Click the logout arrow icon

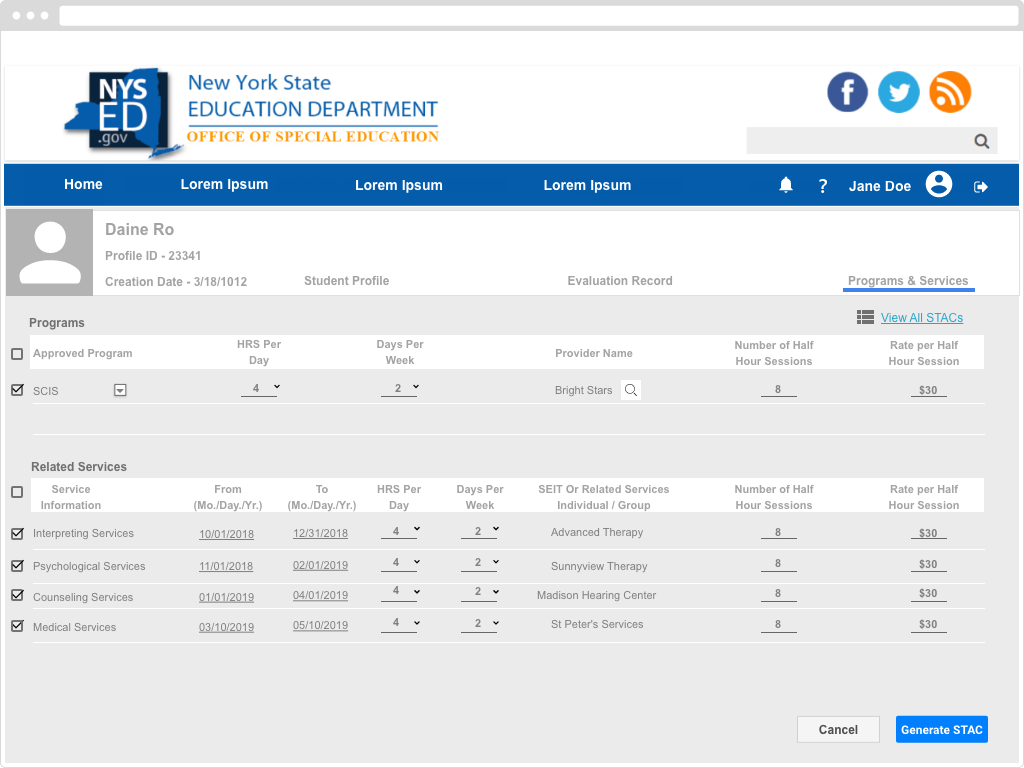[x=981, y=187]
